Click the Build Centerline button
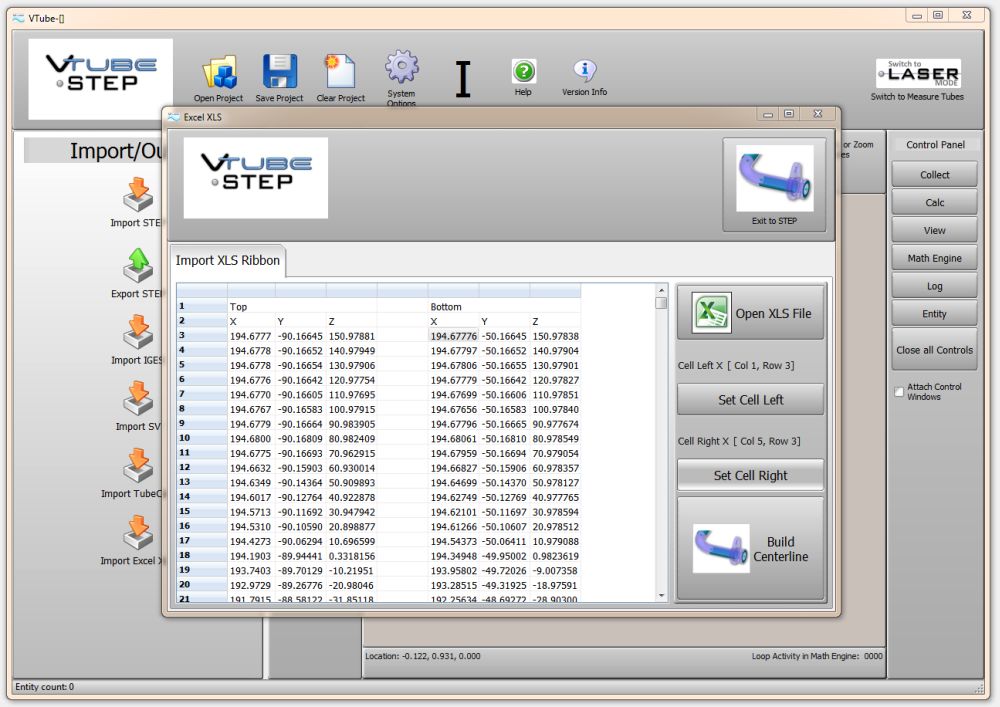This screenshot has height=707, width=1000. (750, 549)
